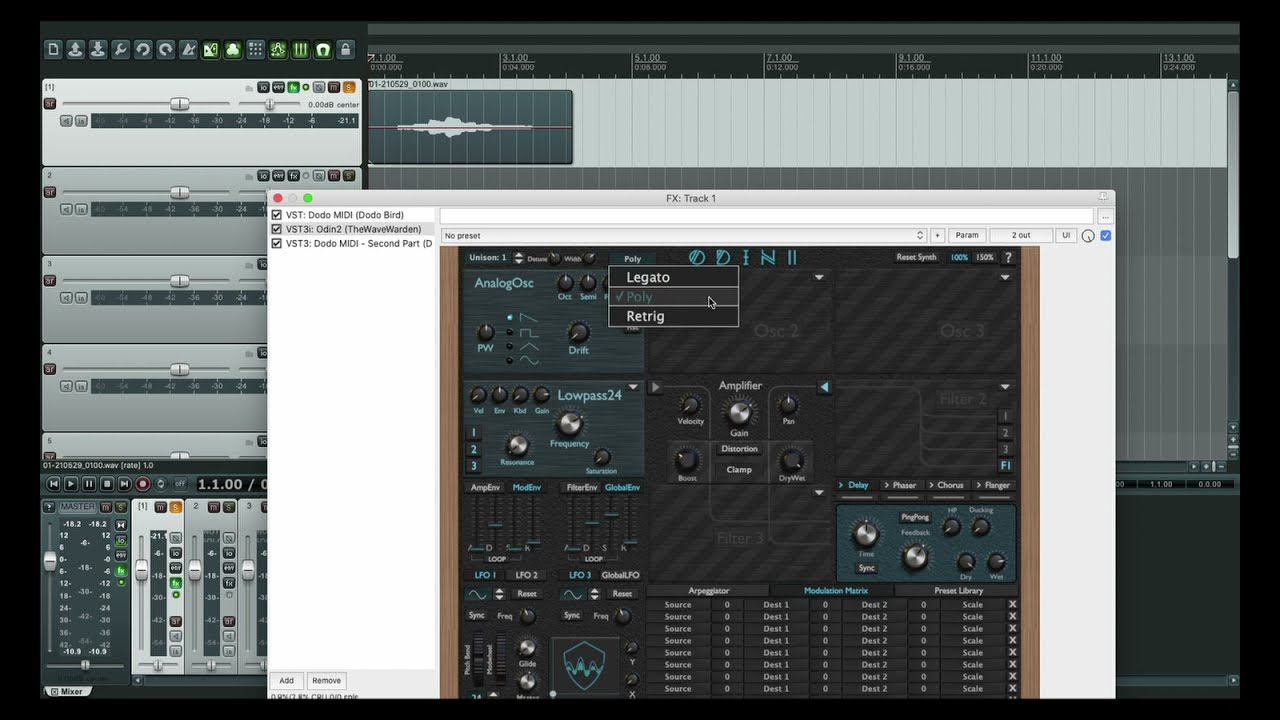This screenshot has width=1280, height=720.
Task: Toggle the snap magnet icon in toolbar
Action: 323,49
